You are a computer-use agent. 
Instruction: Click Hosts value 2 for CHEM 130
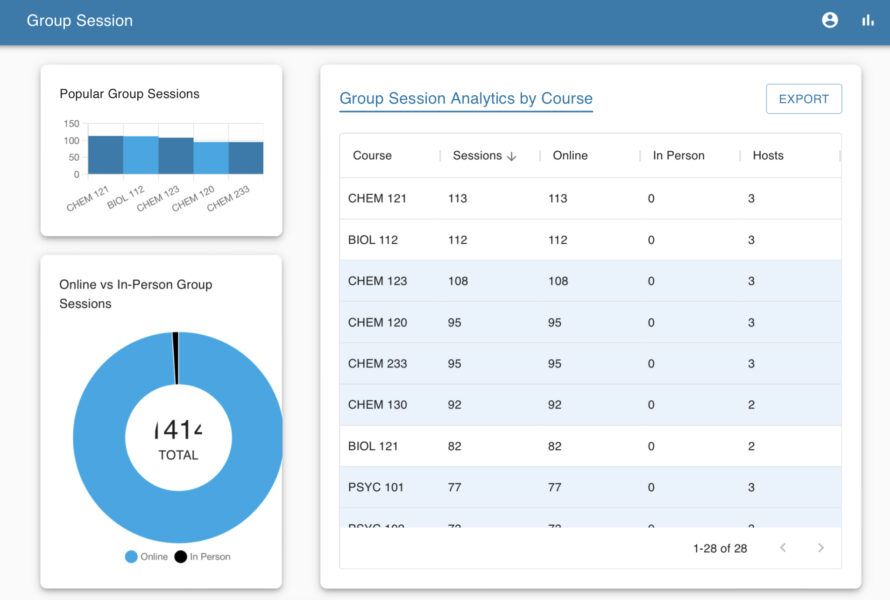point(751,405)
